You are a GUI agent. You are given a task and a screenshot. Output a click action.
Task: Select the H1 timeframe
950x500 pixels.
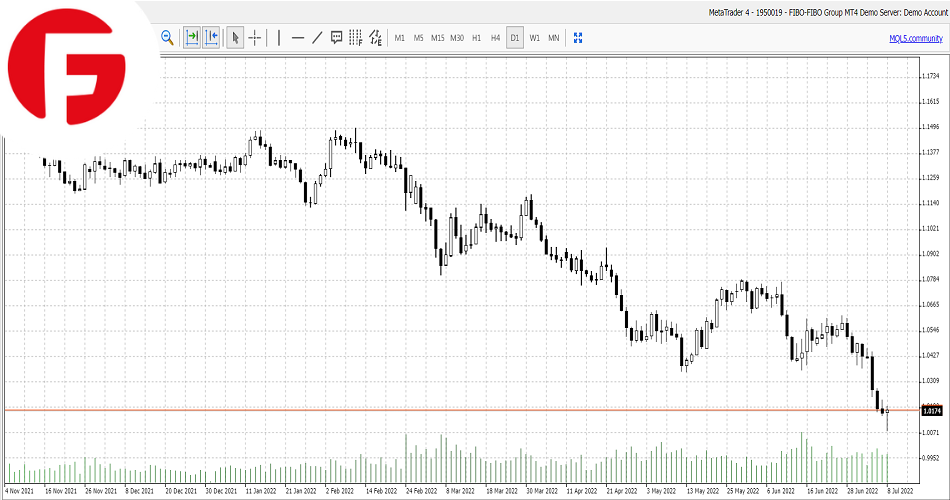coord(476,38)
